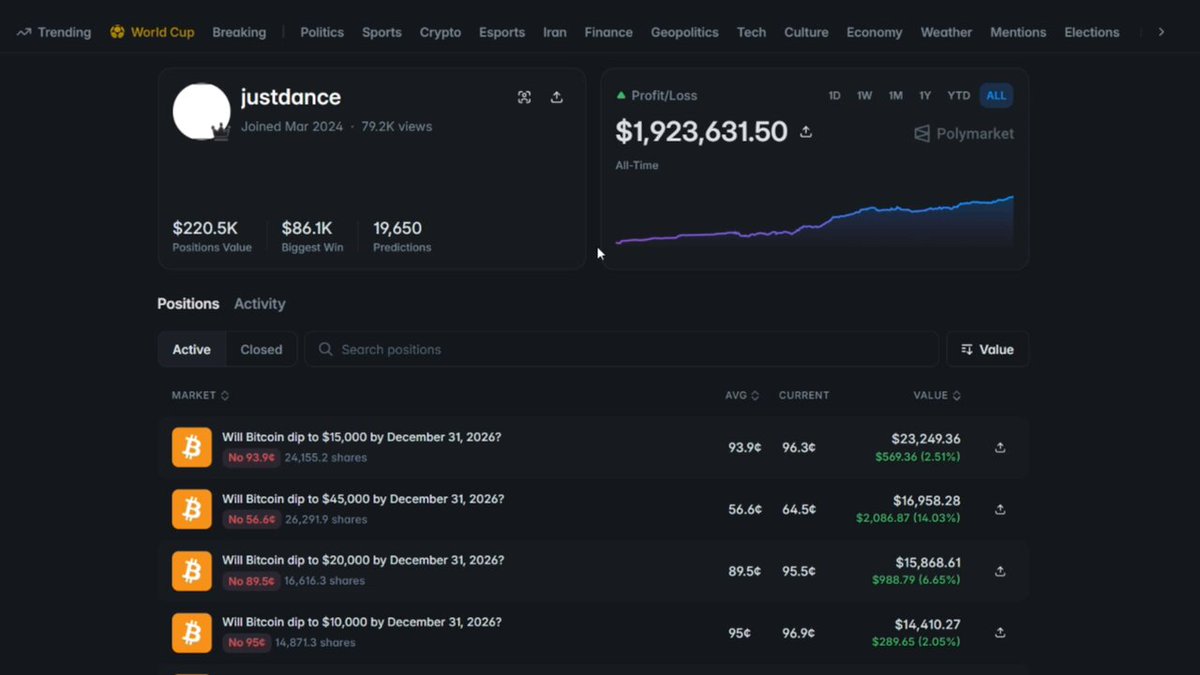
Task: Go to the Breaking category
Action: click(x=239, y=32)
